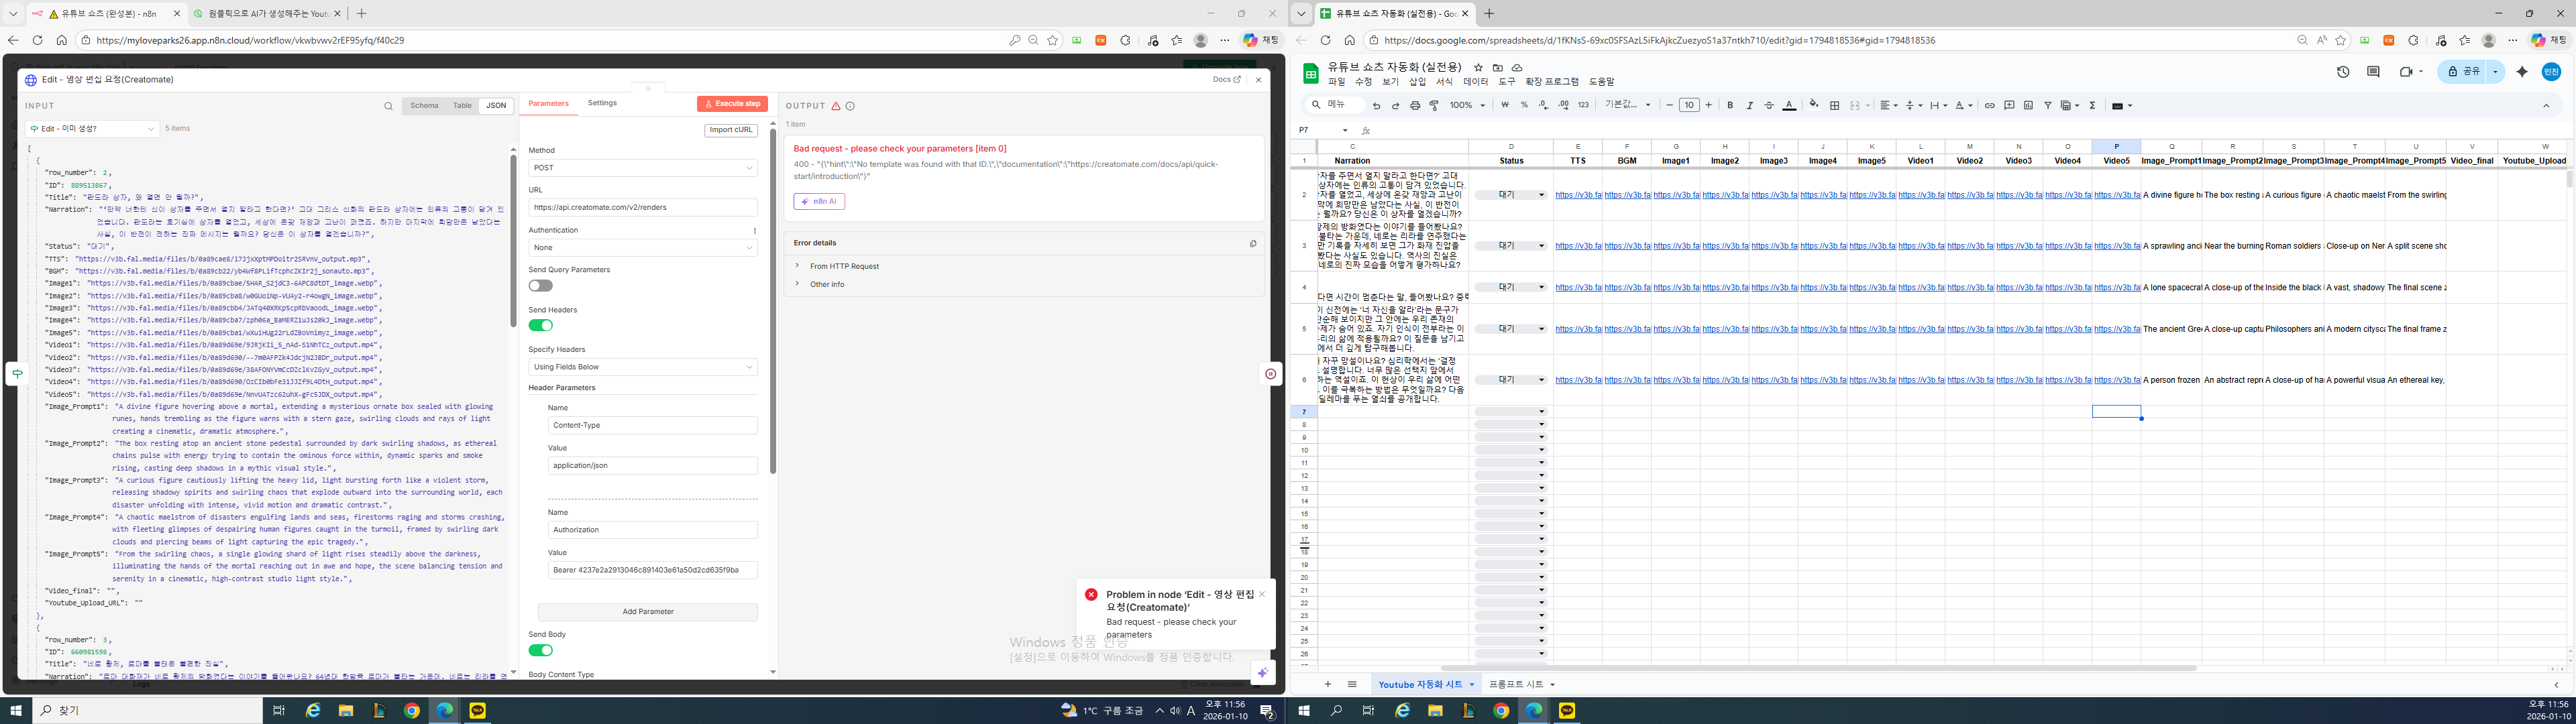
Task: Click the create filter icon
Action: tap(2048, 105)
